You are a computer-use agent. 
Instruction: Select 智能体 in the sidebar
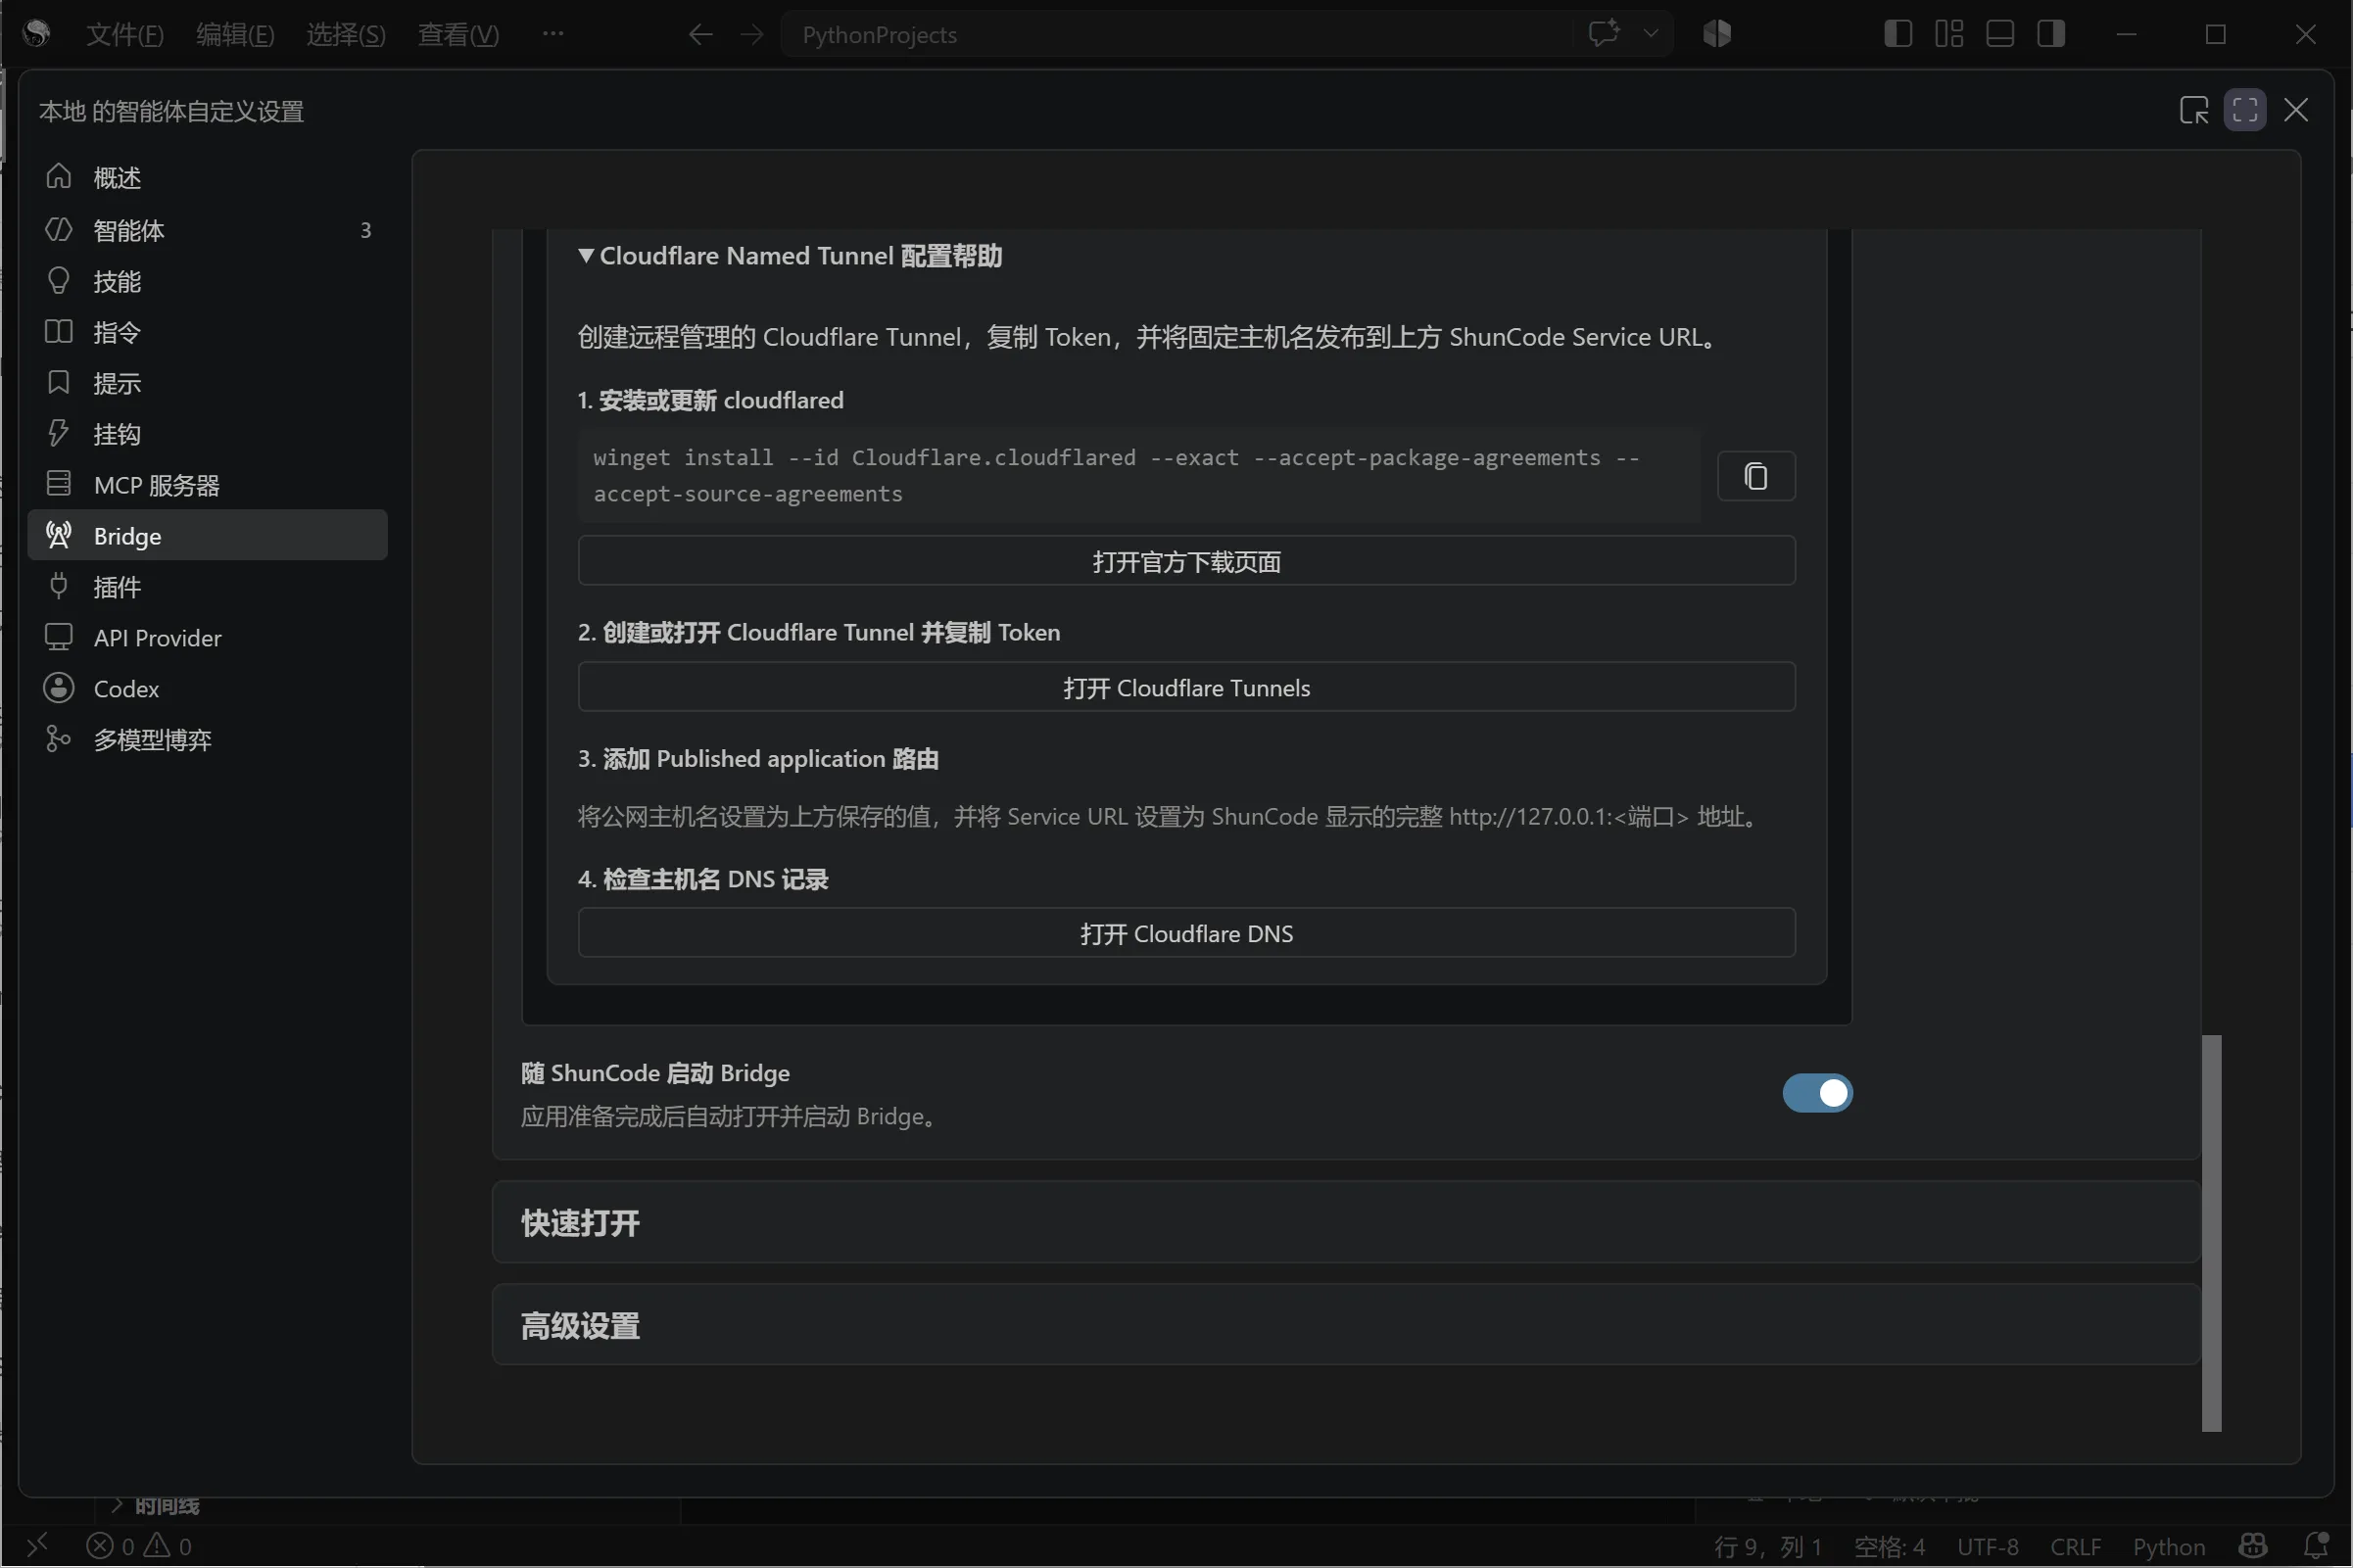click(207, 230)
